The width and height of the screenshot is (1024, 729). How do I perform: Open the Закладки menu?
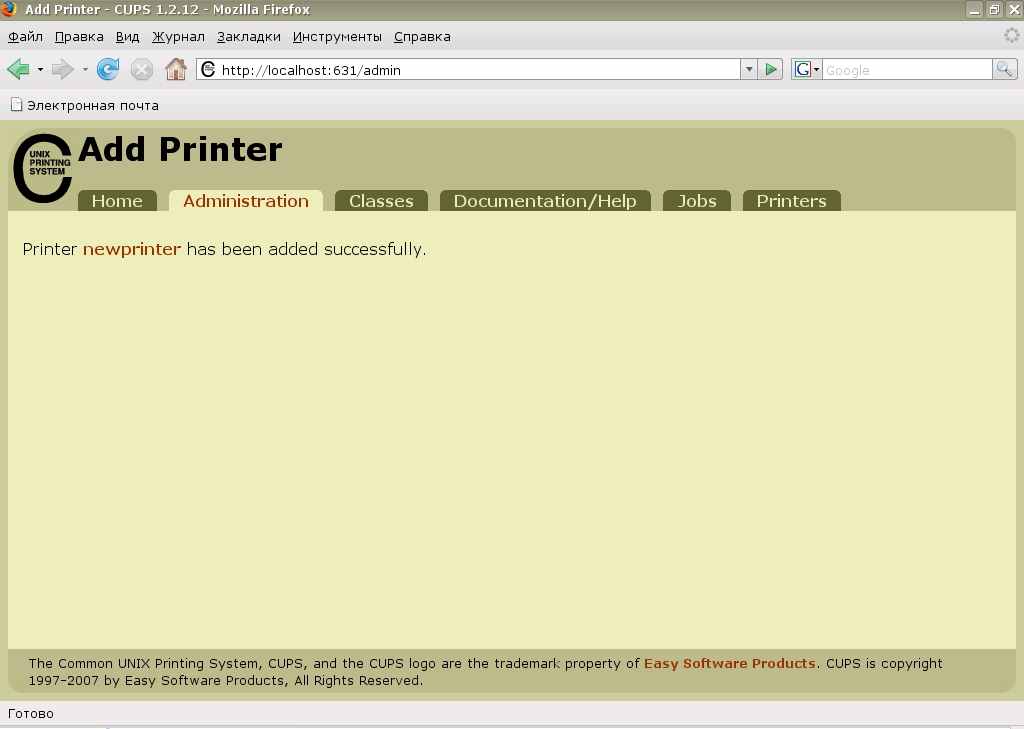249,37
